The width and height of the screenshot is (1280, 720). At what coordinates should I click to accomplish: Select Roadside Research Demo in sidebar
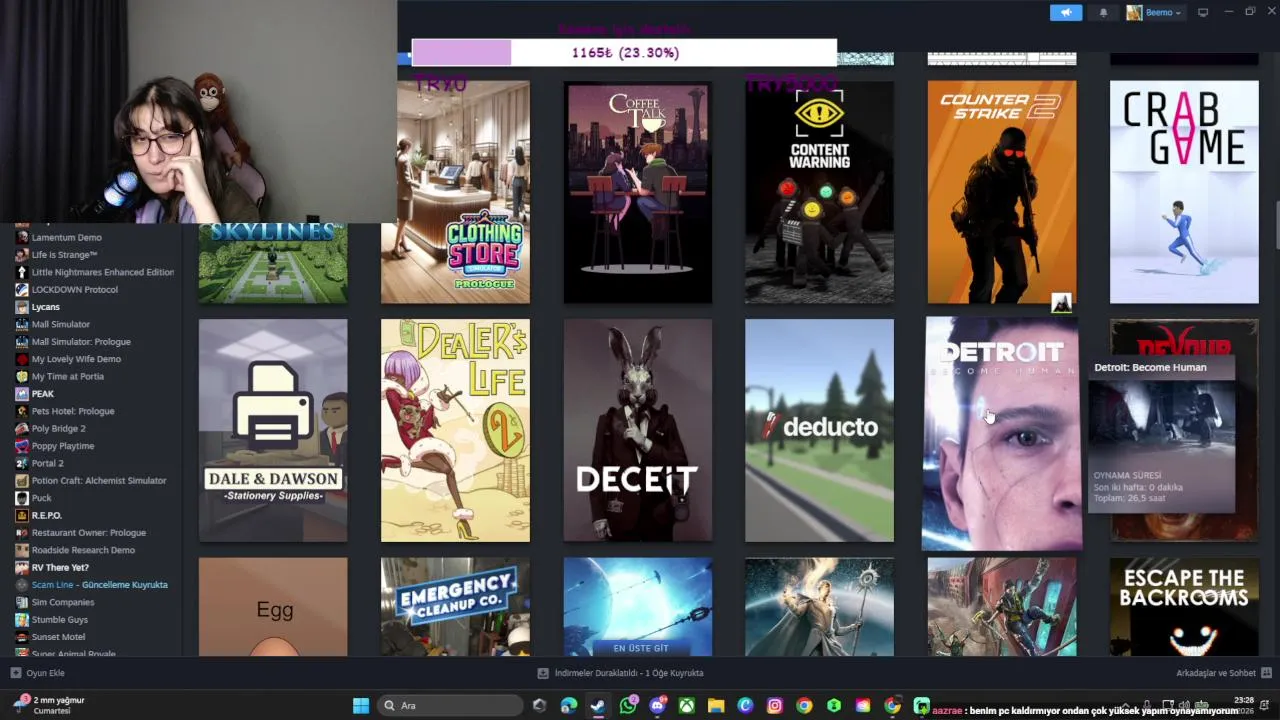(x=83, y=550)
